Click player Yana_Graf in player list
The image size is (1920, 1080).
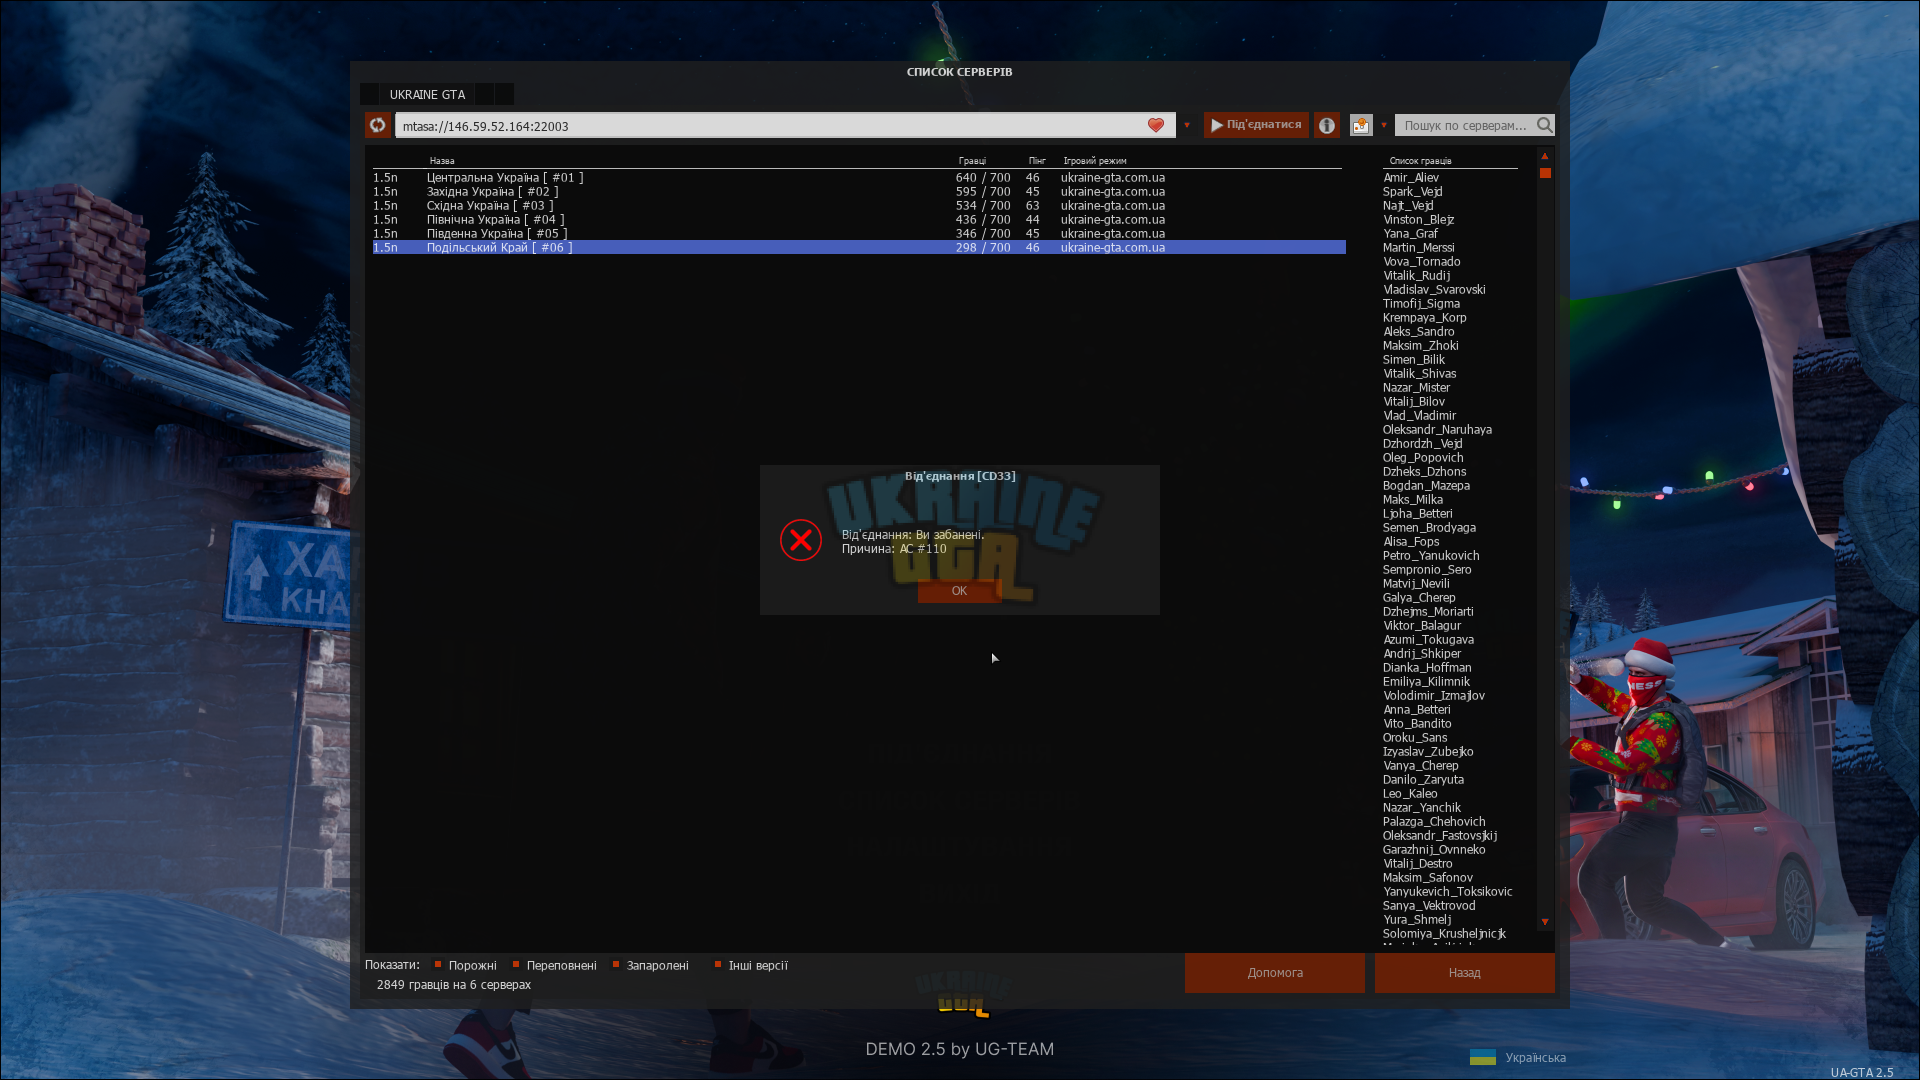(x=1410, y=234)
